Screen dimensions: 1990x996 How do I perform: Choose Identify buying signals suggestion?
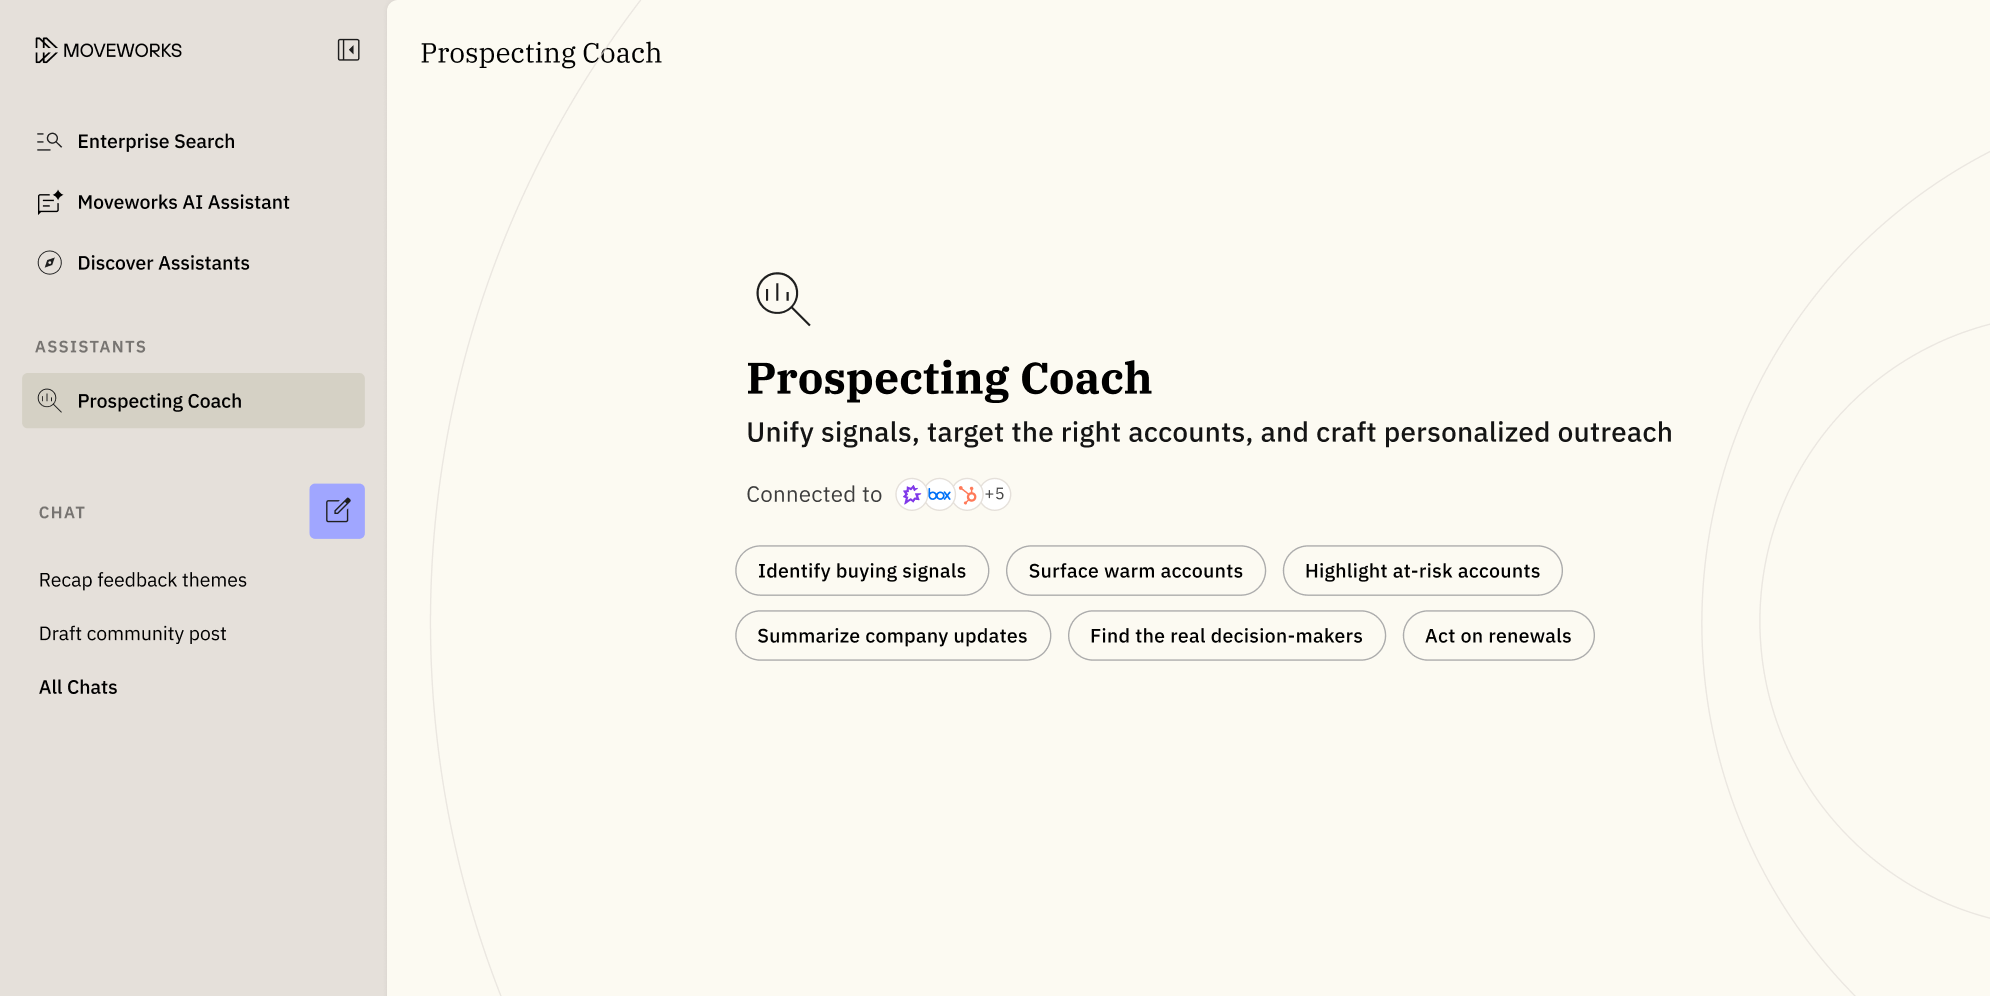pos(862,571)
